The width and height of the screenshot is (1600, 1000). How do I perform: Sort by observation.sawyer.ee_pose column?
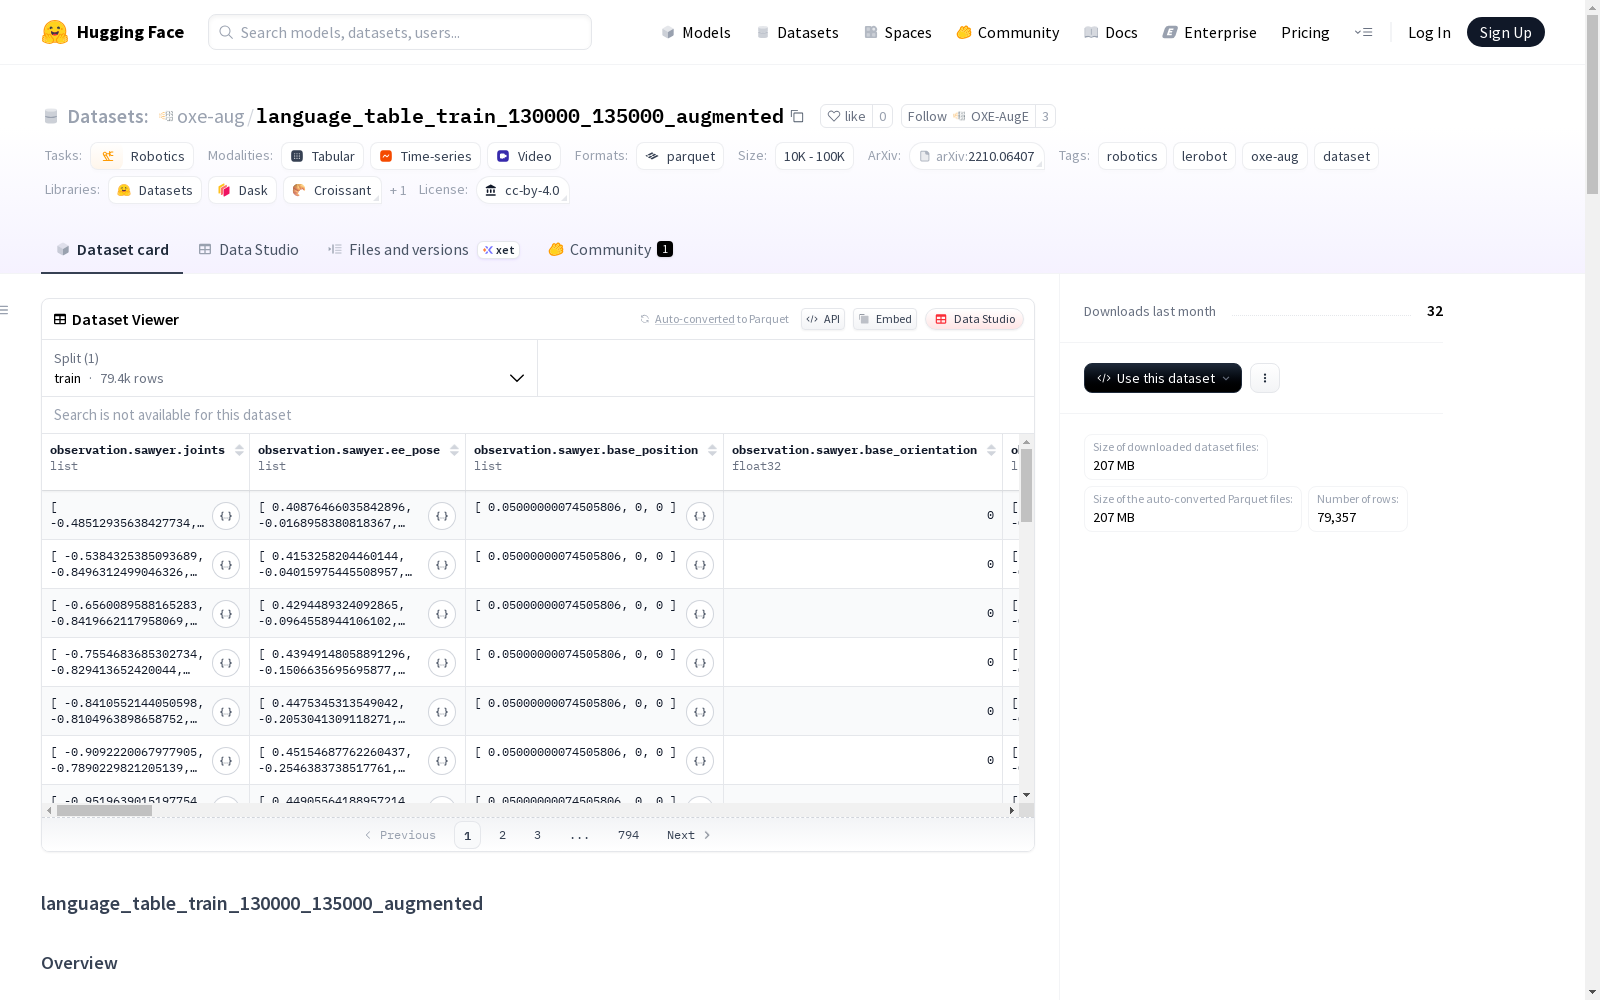click(x=455, y=450)
